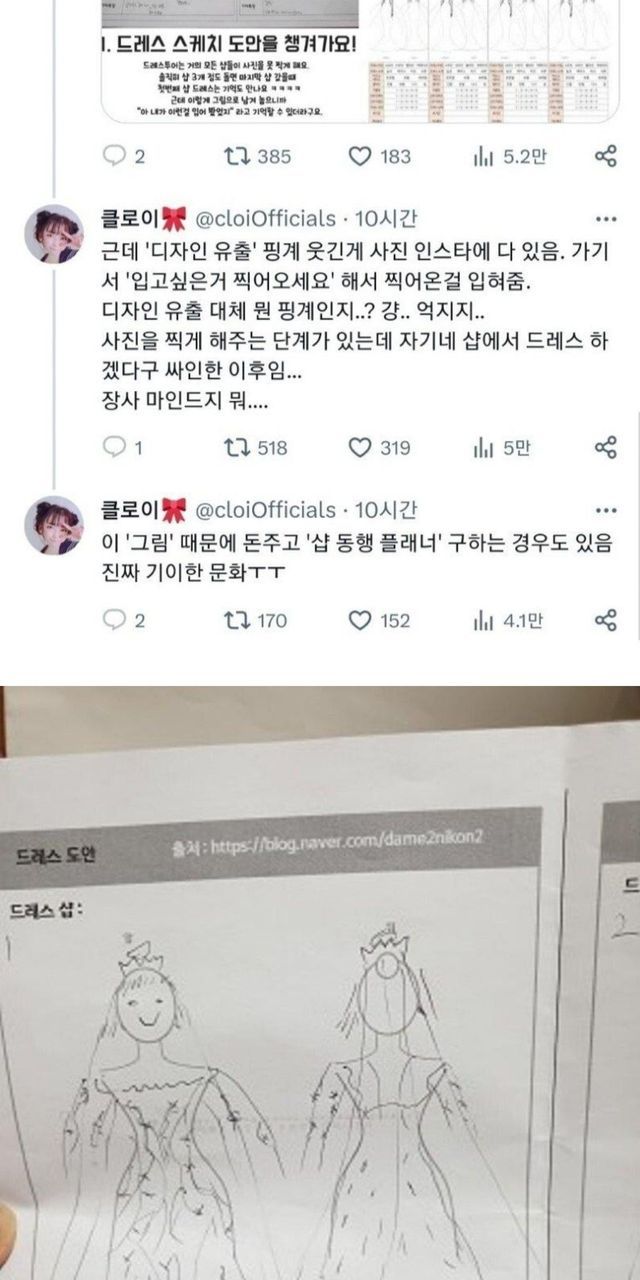View stats of the 5만 views tweet
The width and height of the screenshot is (640, 1280).
coord(501,448)
